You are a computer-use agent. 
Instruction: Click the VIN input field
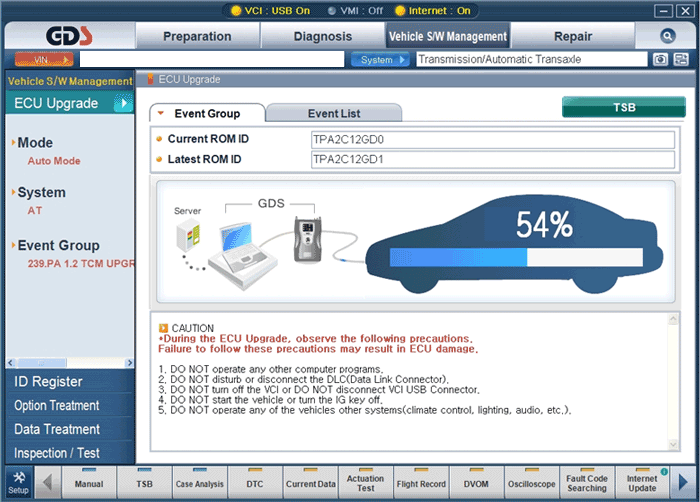tap(212, 59)
